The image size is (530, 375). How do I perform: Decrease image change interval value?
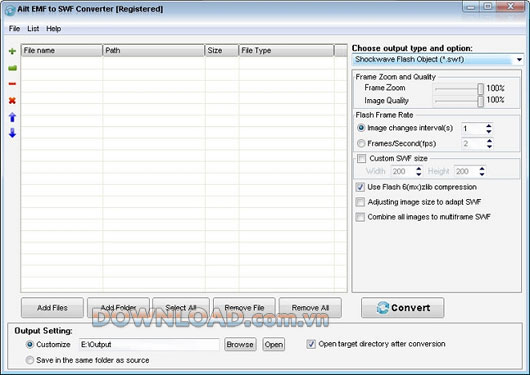[489, 131]
